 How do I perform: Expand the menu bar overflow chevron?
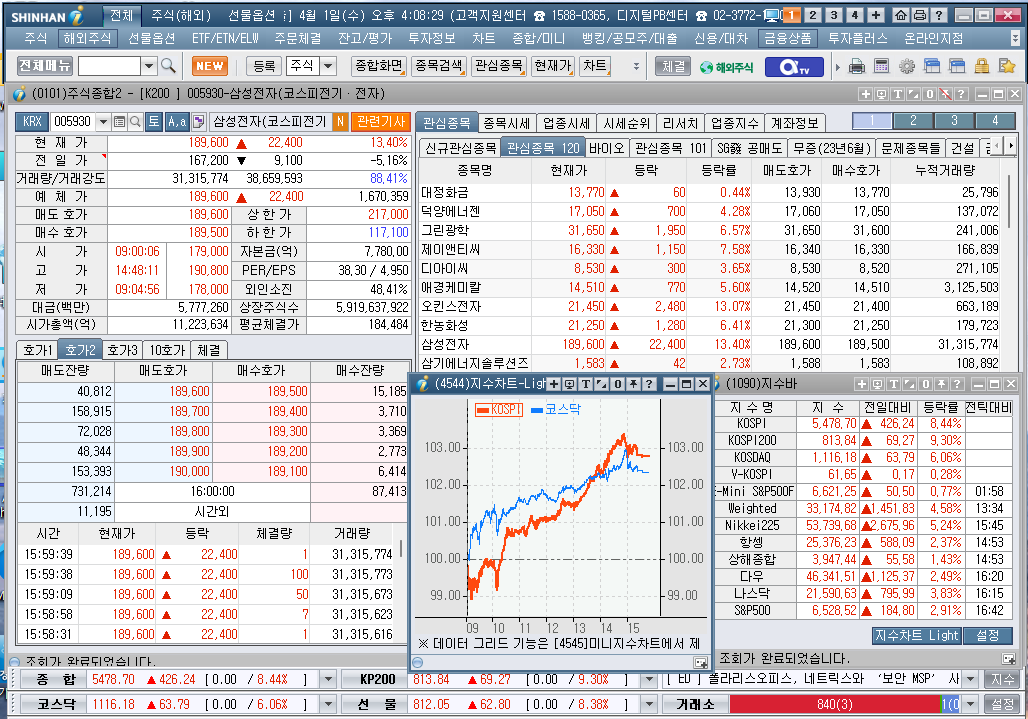[1016, 39]
